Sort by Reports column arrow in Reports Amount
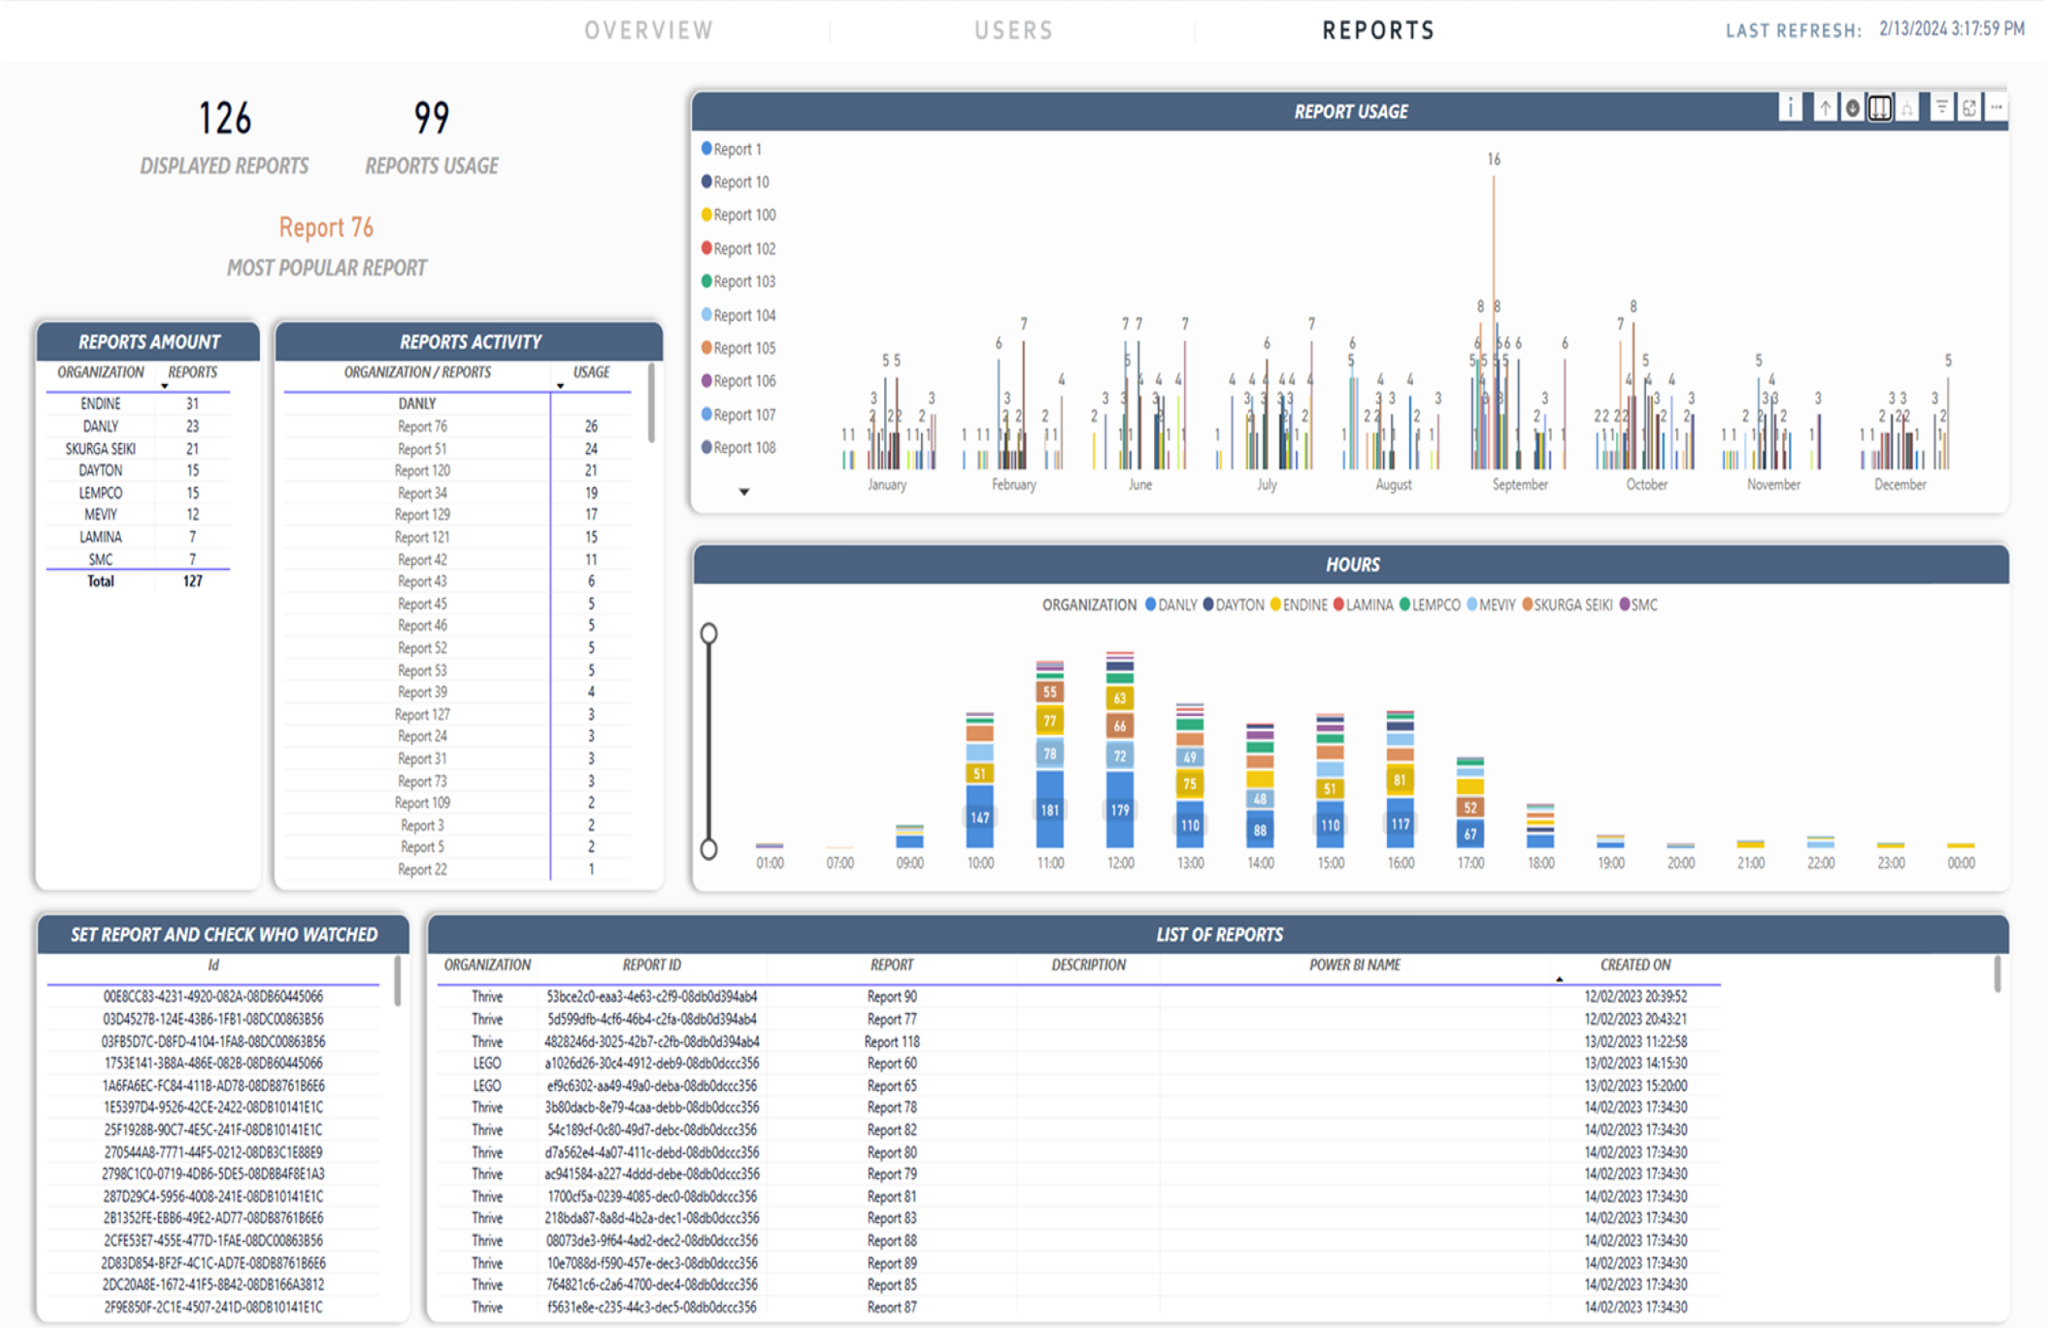This screenshot has width=2048, height=1328. (165, 386)
